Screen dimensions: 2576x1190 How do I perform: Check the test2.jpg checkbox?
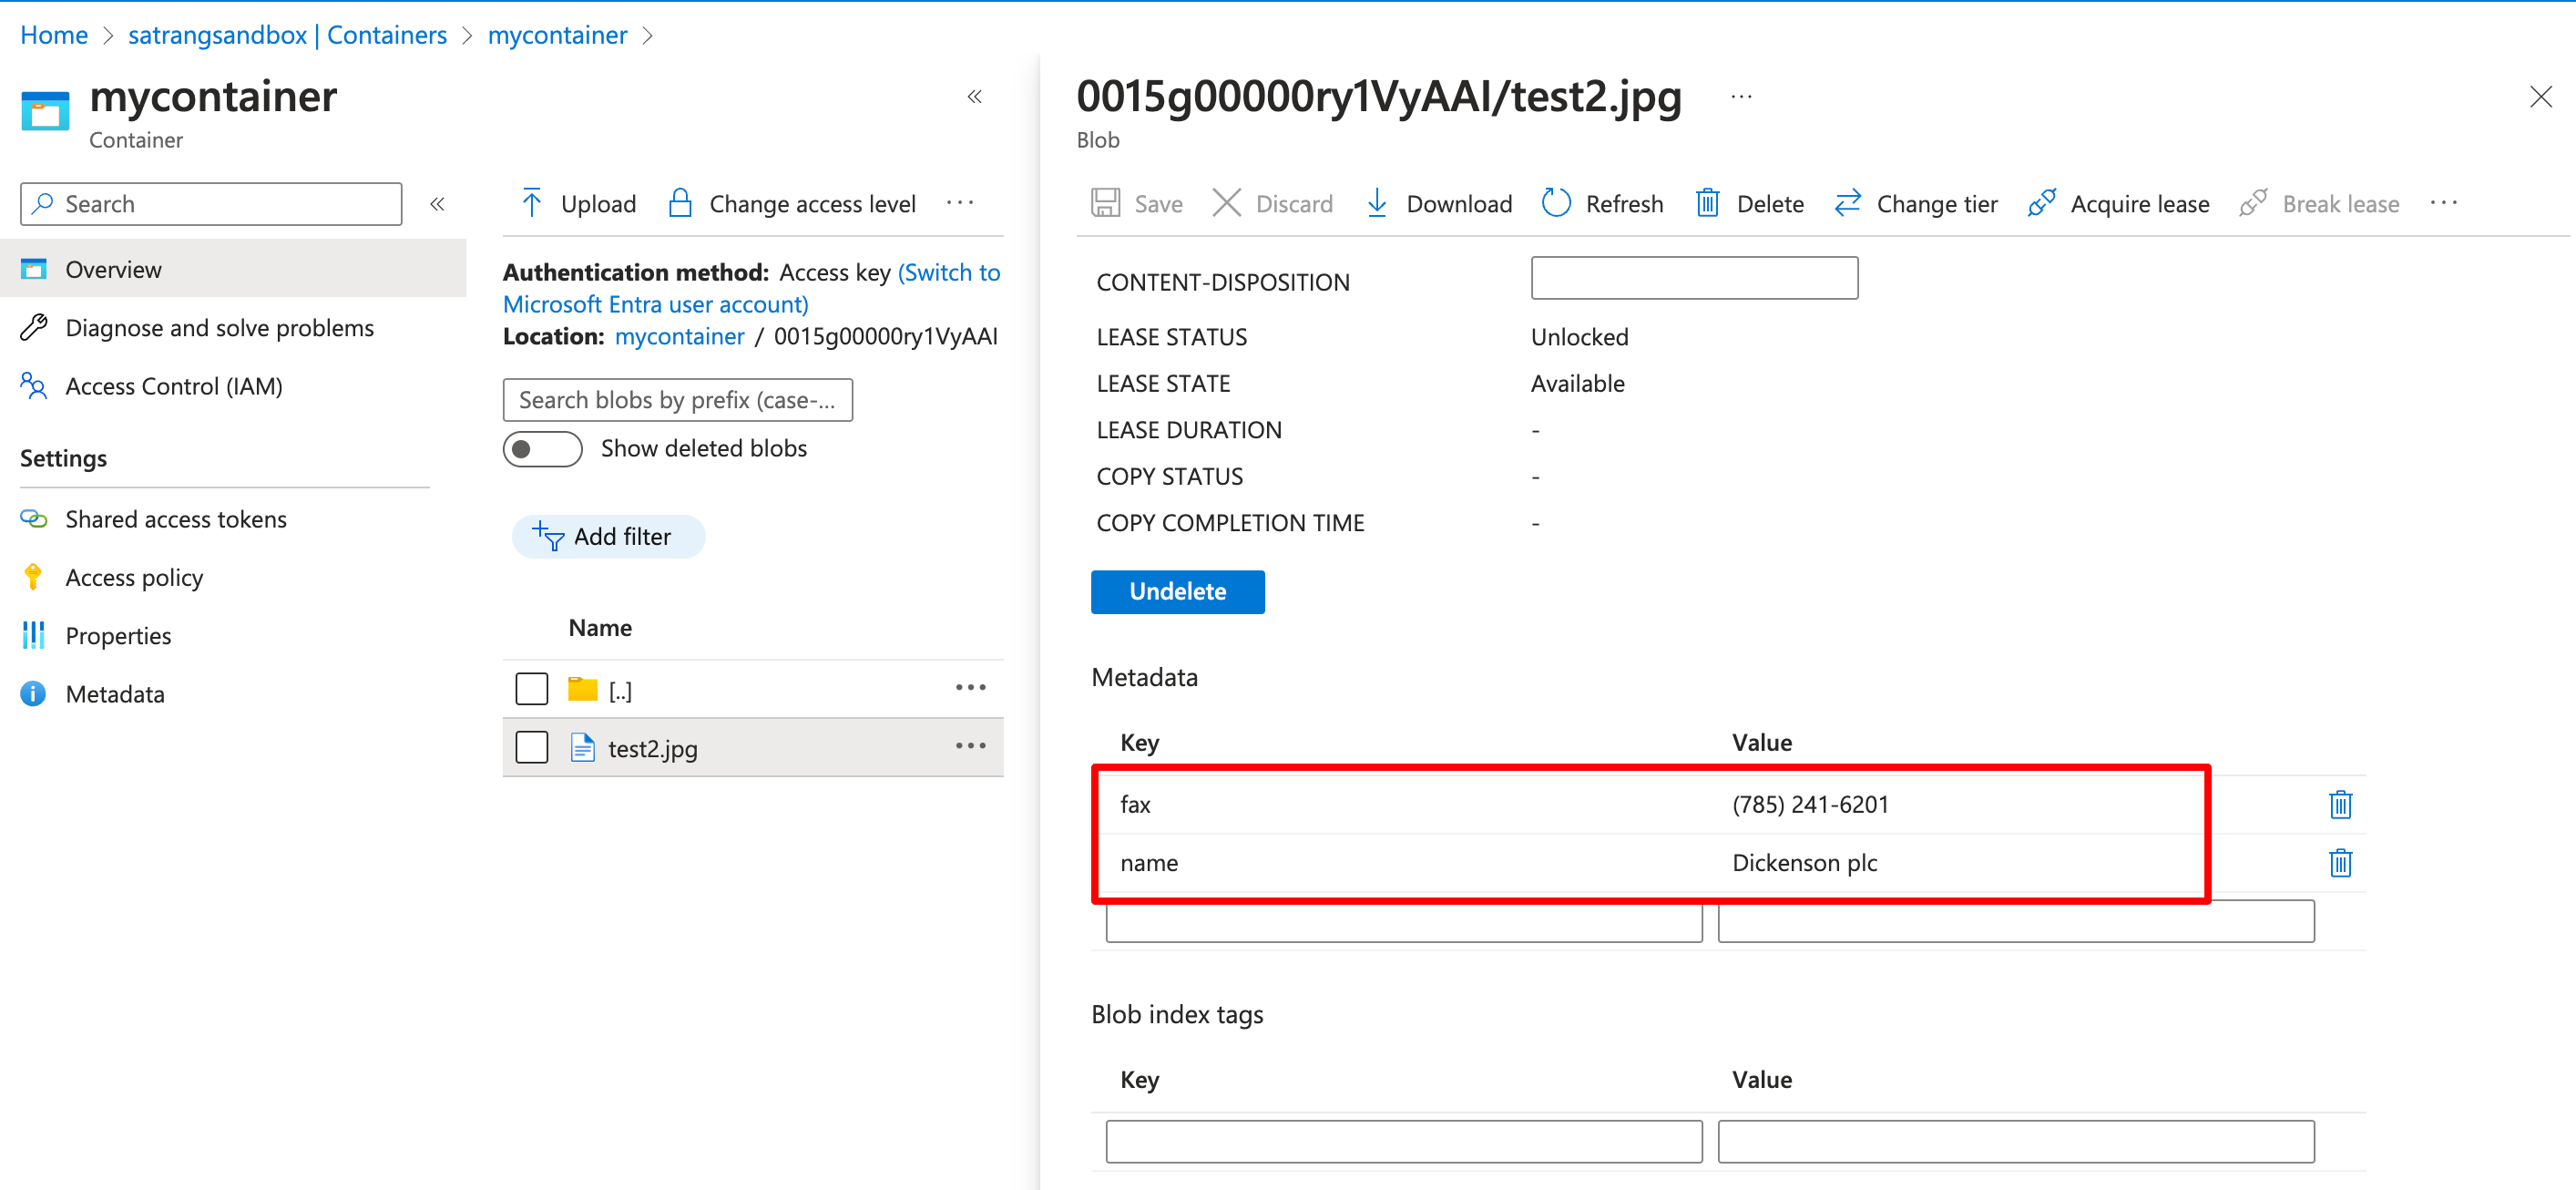click(x=532, y=747)
